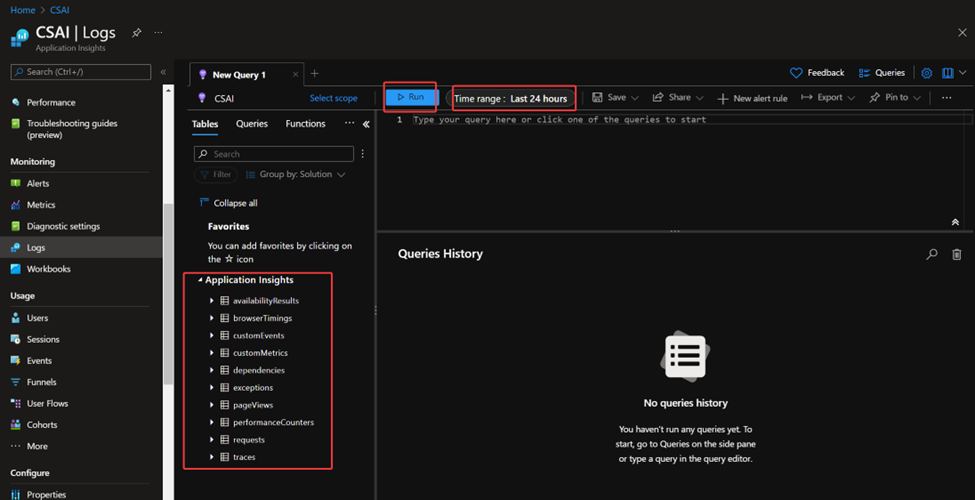This screenshot has height=500, width=975.
Task: Select the pageViews table
Action: (x=253, y=405)
